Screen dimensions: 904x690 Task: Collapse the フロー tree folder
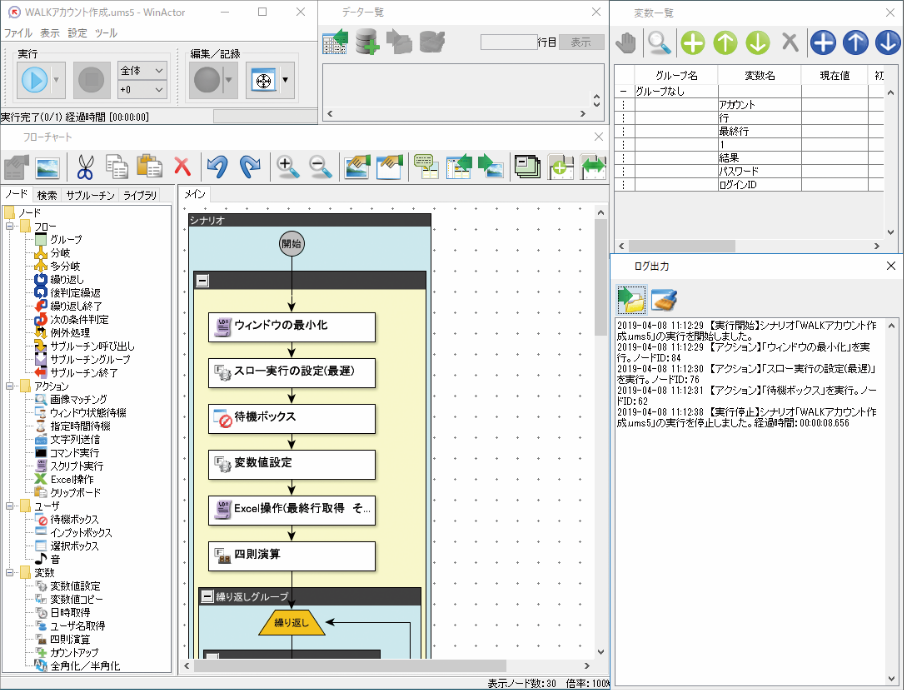[10, 227]
